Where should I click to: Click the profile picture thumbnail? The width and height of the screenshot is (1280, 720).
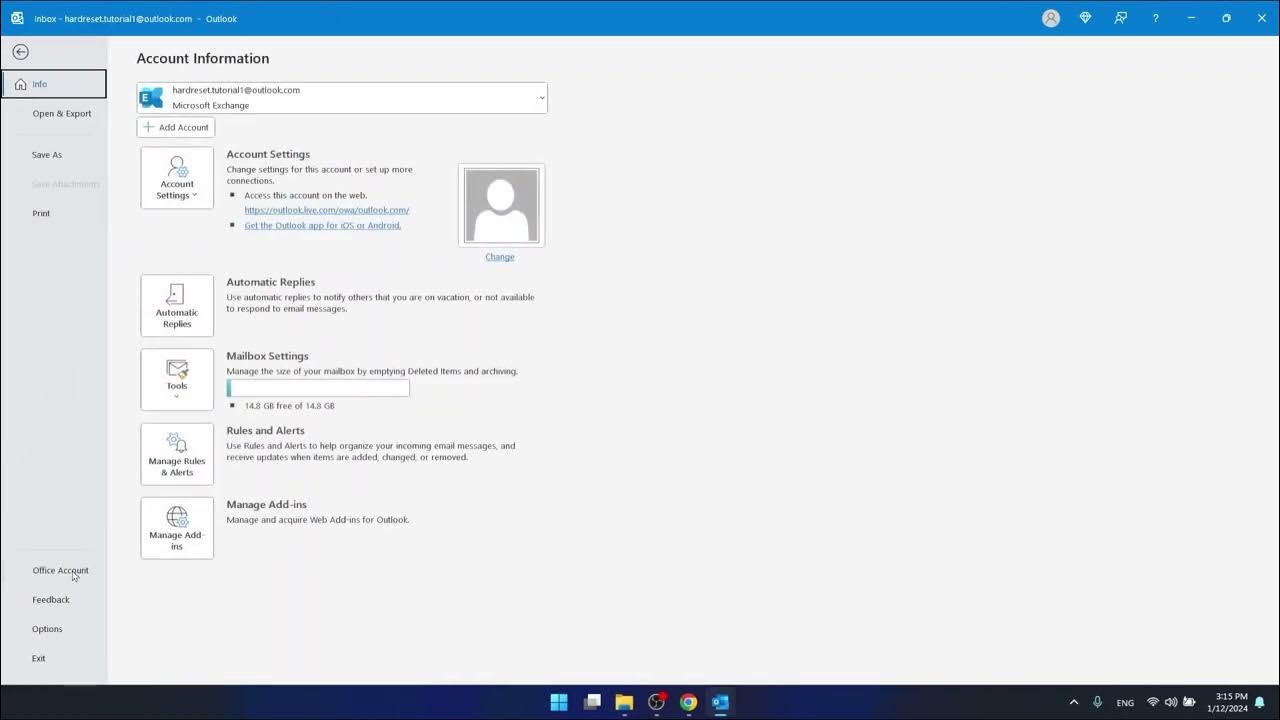500,204
